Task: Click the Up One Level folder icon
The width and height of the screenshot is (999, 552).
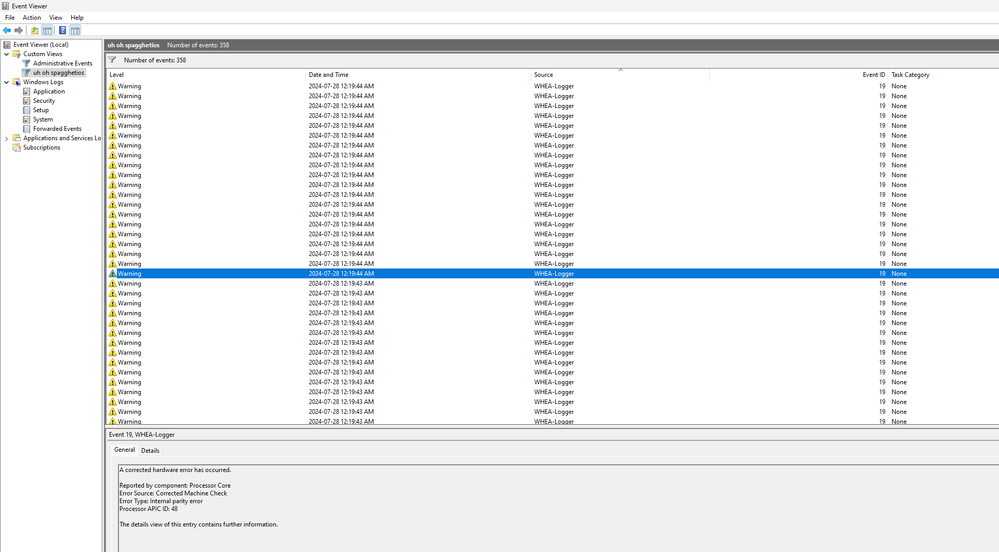Action: pos(35,31)
